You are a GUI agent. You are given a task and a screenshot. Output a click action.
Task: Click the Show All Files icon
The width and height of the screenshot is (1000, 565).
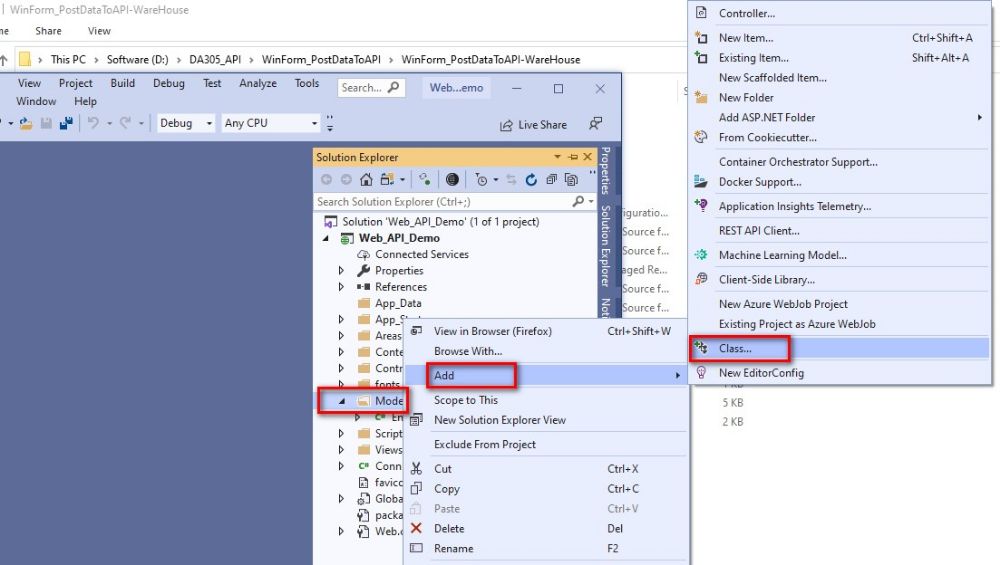point(571,180)
